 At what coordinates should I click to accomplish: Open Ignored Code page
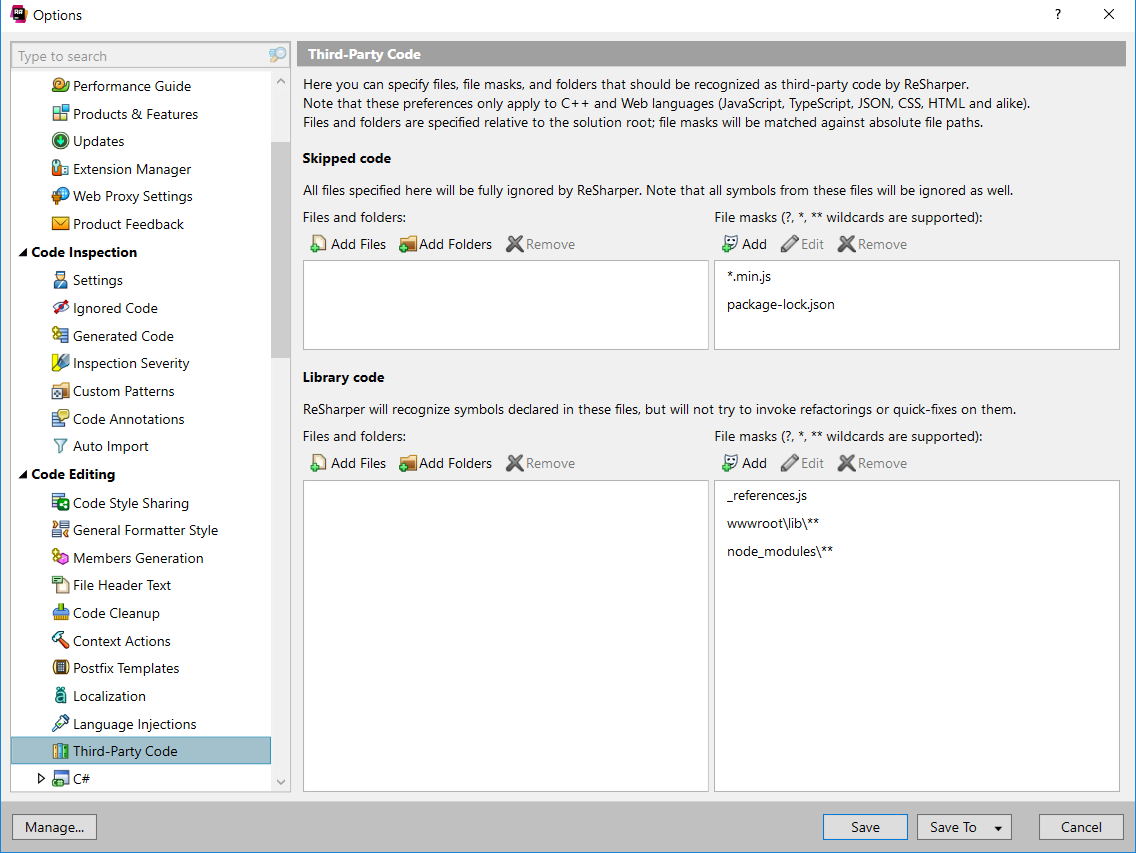click(x=104, y=308)
